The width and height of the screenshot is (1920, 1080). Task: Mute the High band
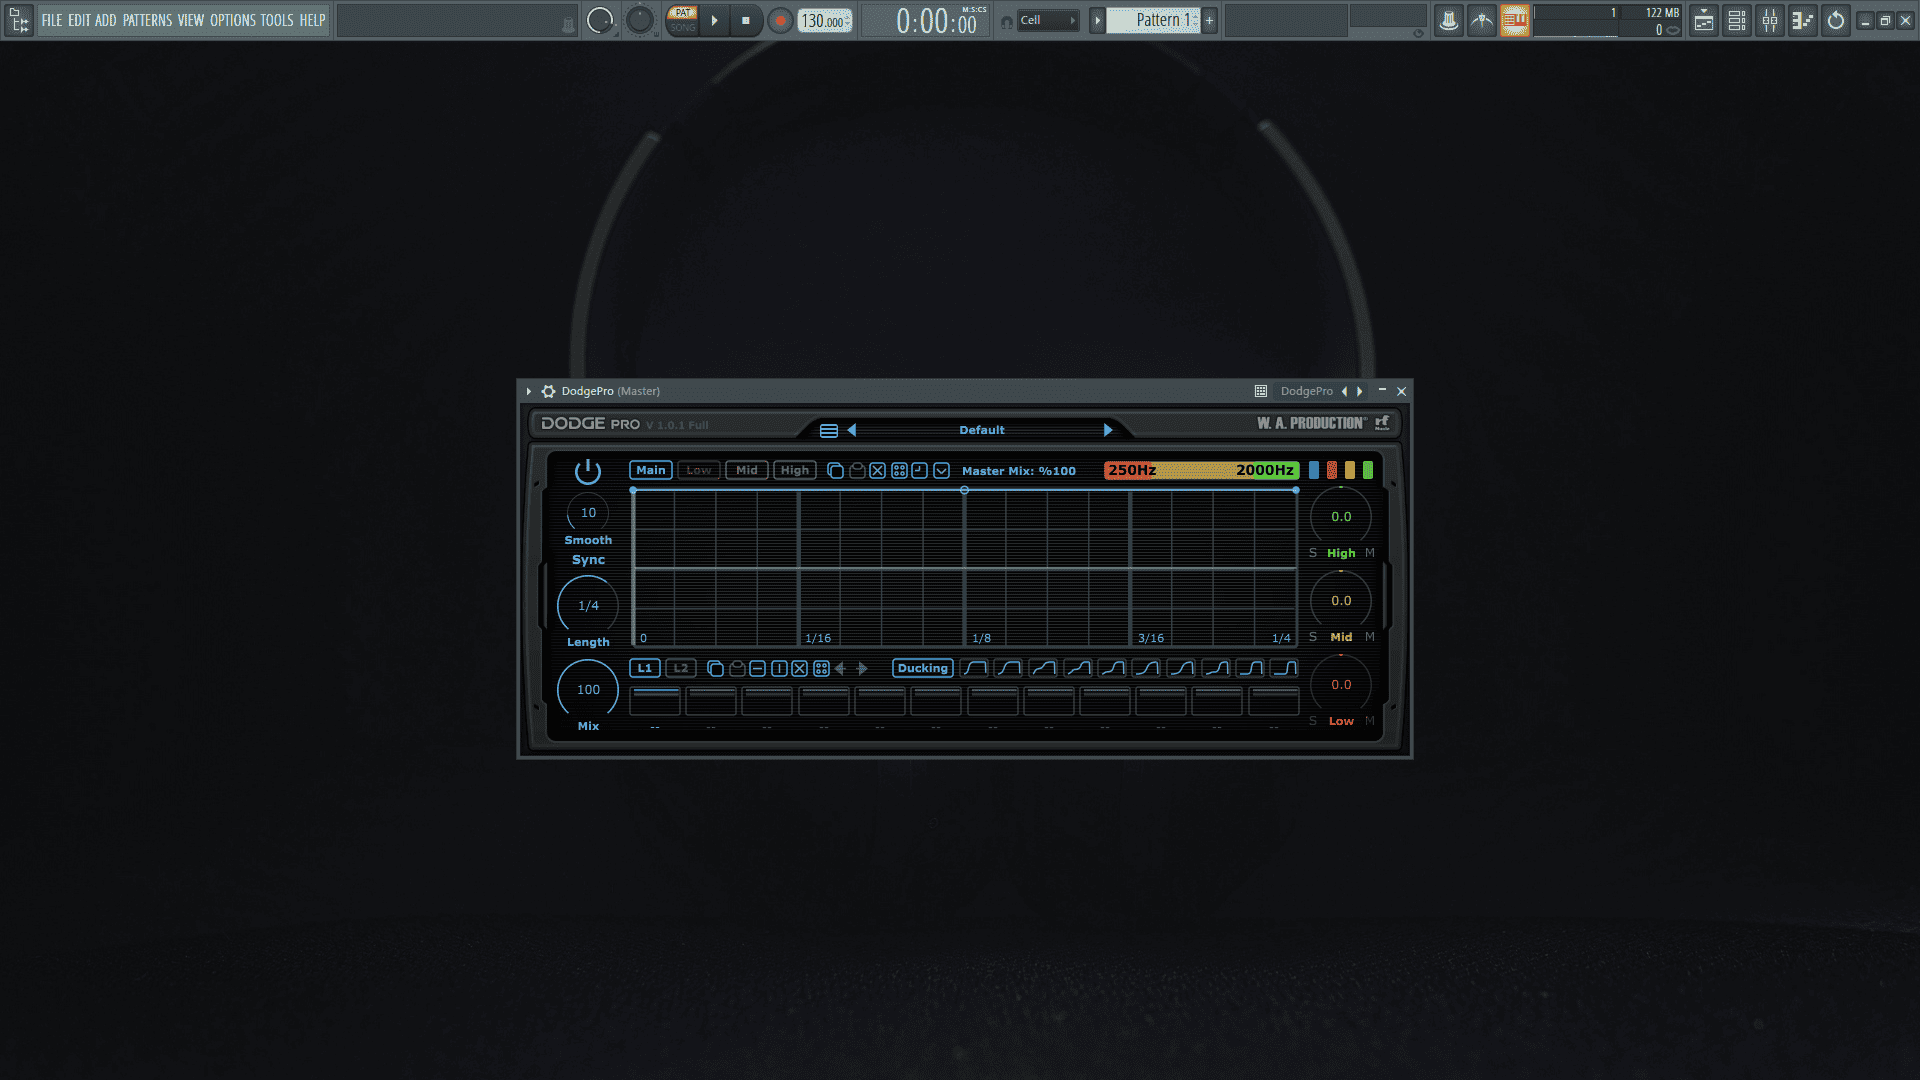tap(1370, 553)
